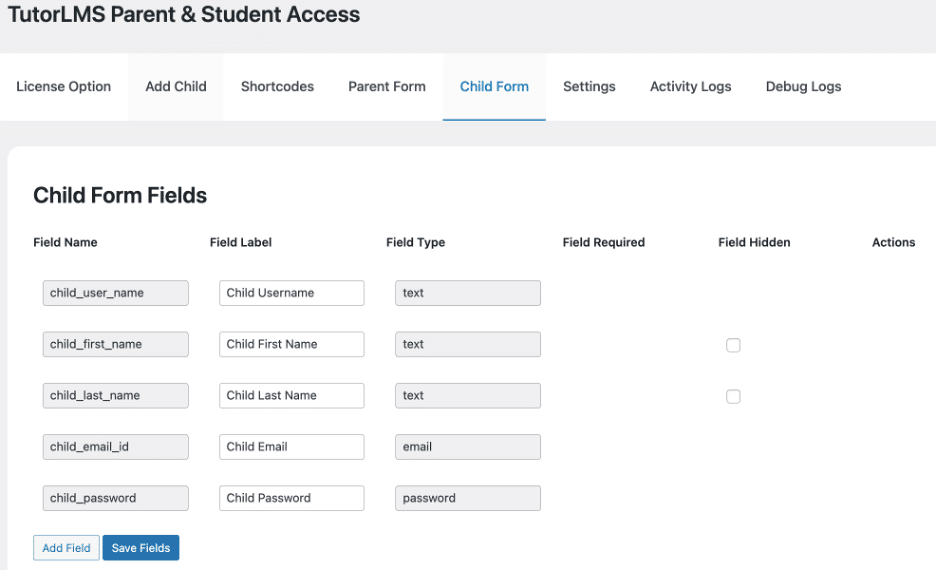936x570 pixels.
Task: Switch to the Add Child tab
Action: [176, 87]
